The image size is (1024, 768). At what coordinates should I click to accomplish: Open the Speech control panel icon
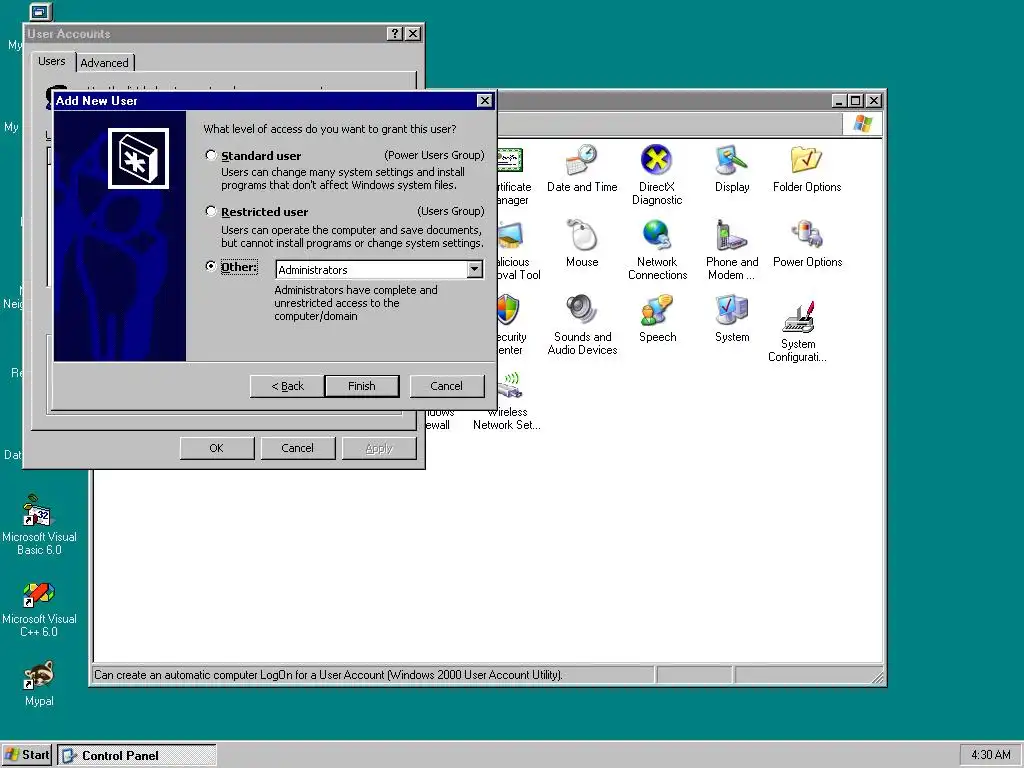pos(657,319)
